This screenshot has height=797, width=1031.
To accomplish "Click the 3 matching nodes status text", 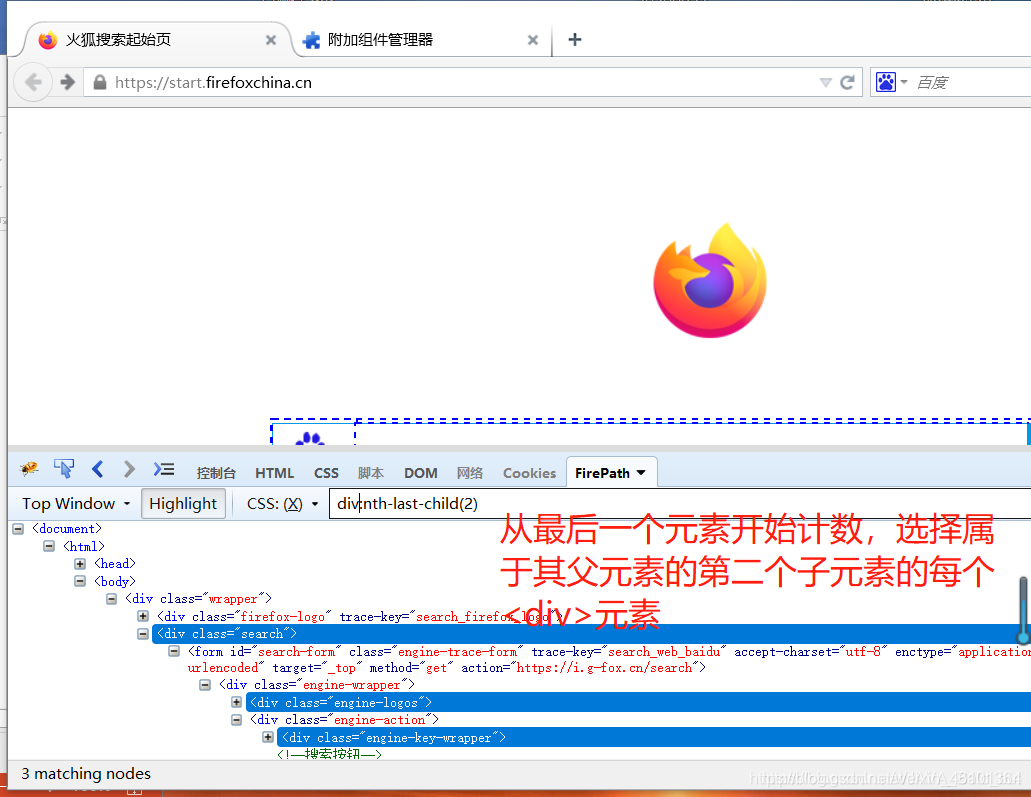I will 86,773.
